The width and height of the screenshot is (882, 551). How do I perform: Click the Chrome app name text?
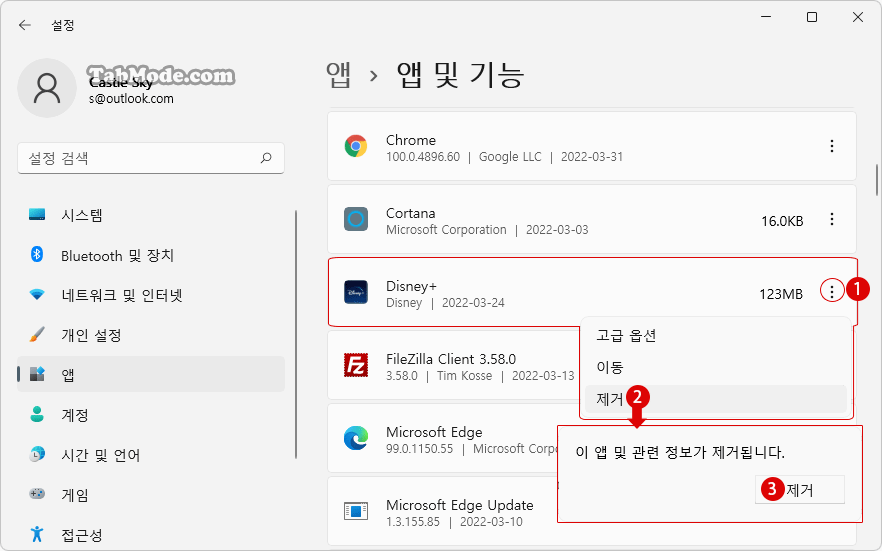(x=411, y=140)
